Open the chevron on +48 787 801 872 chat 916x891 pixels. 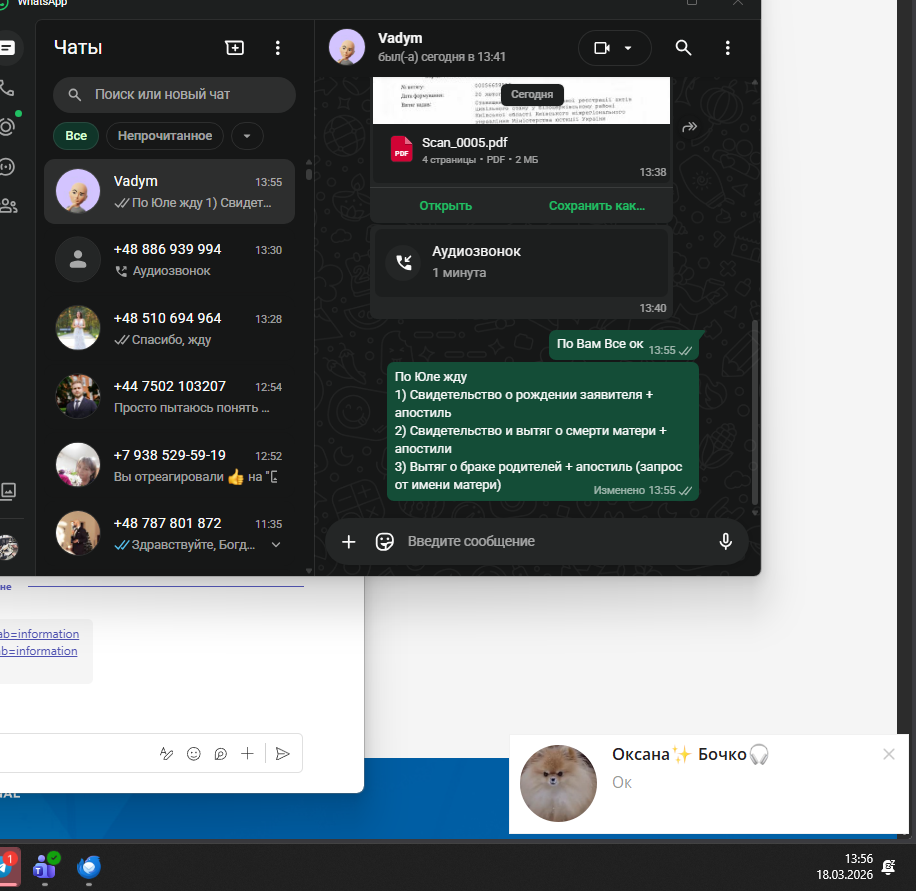click(x=276, y=545)
